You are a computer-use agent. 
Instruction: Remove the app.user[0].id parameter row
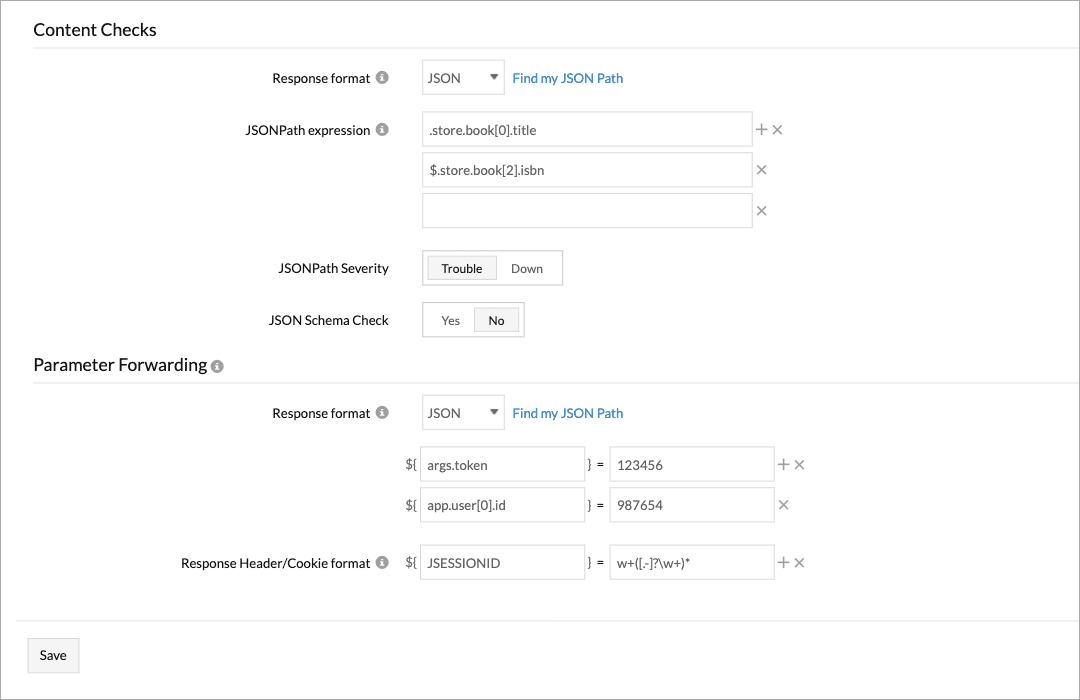click(x=784, y=505)
